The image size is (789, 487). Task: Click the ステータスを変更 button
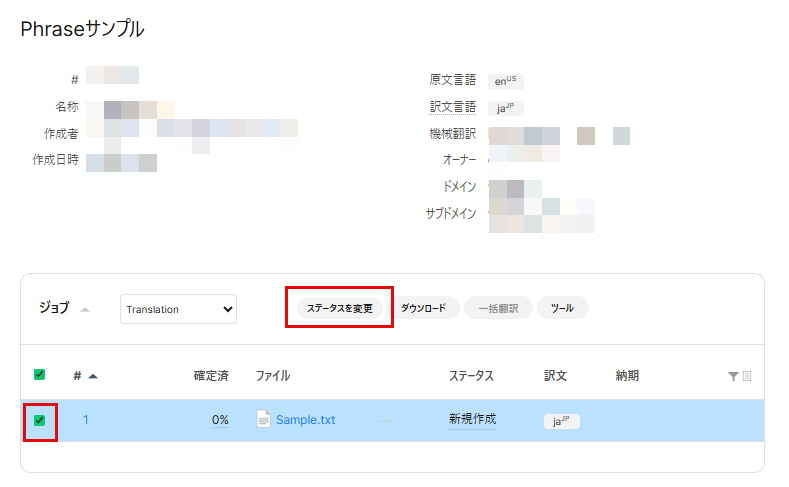click(x=339, y=308)
